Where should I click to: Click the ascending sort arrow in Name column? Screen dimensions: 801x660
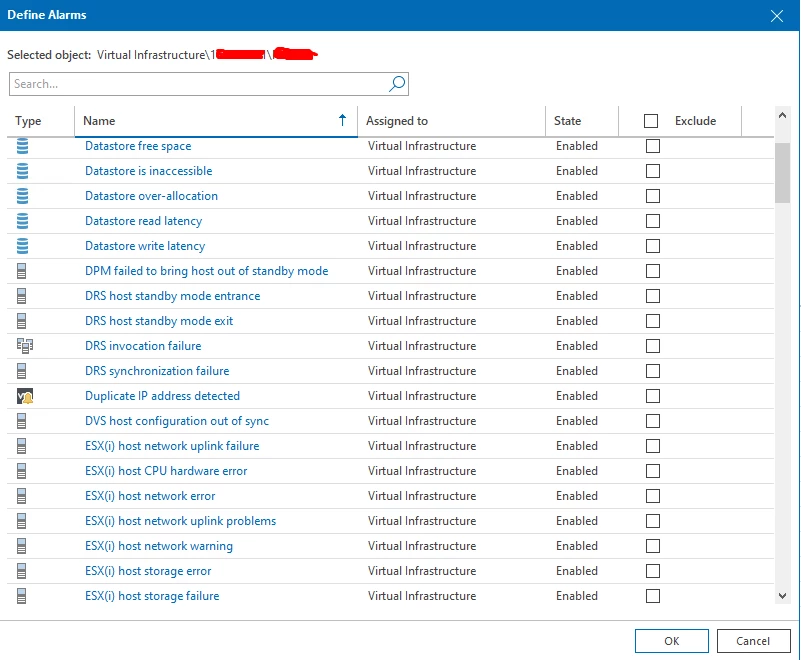(343, 120)
